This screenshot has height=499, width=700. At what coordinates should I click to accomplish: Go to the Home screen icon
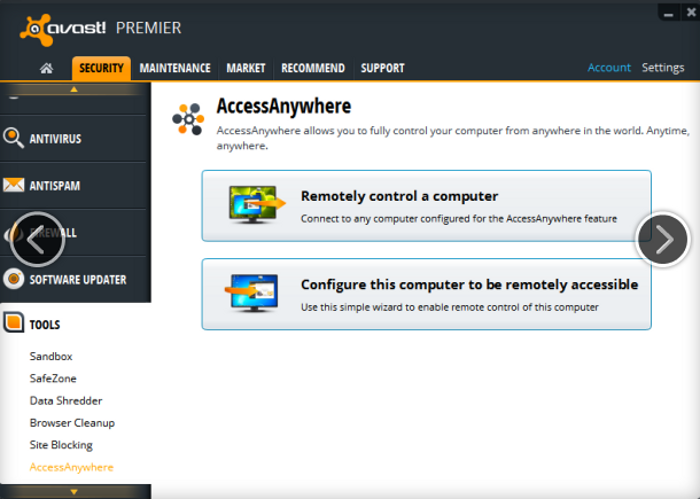[46, 68]
